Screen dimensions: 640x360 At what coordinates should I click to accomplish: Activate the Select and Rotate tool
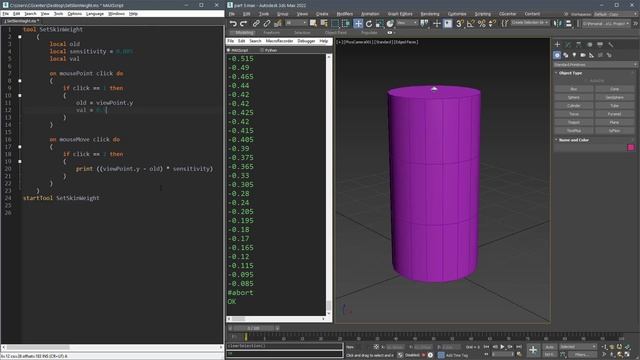(369, 24)
